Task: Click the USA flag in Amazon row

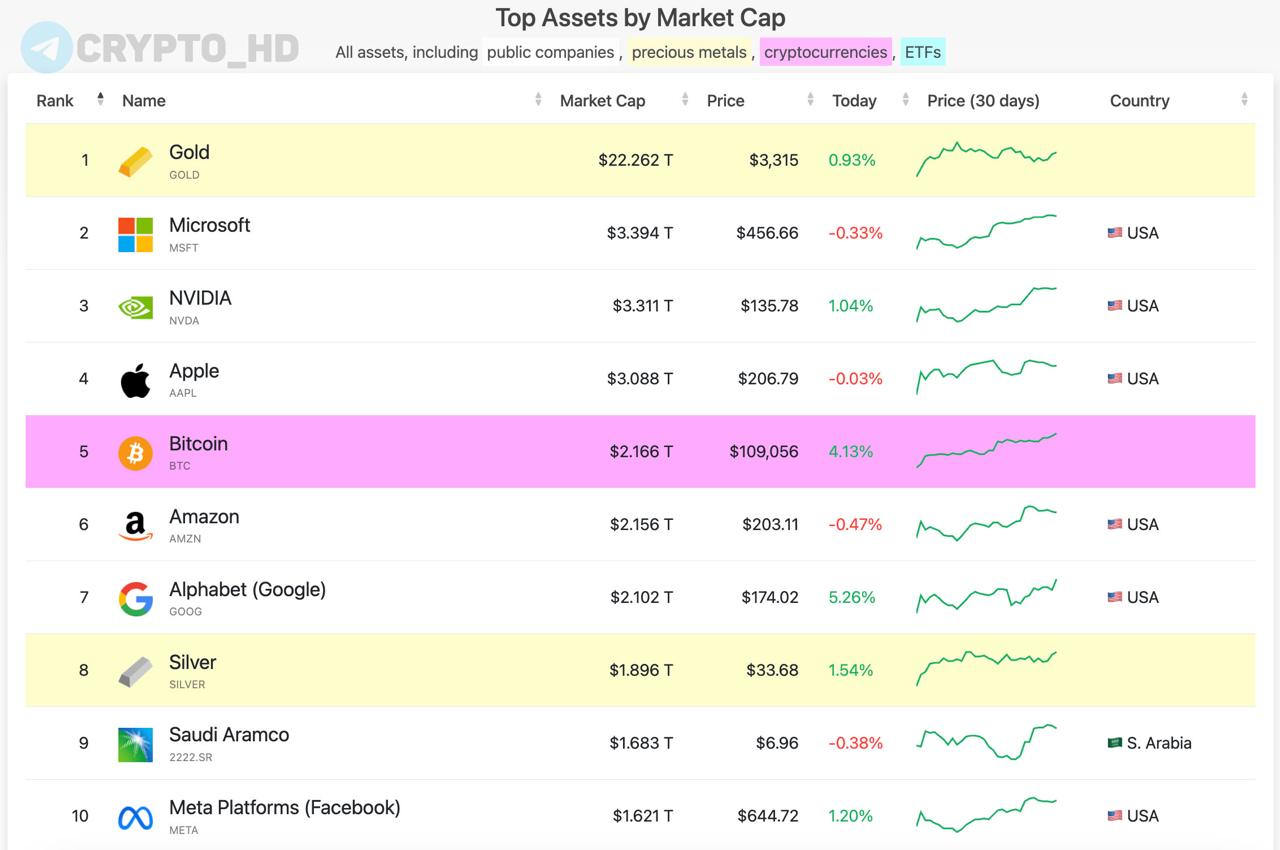Action: pos(1115,524)
